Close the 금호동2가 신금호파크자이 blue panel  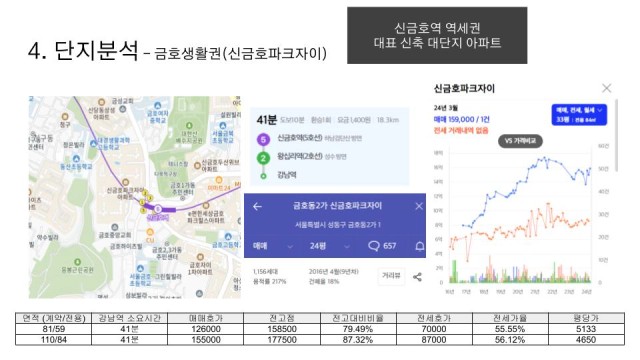pos(419,206)
